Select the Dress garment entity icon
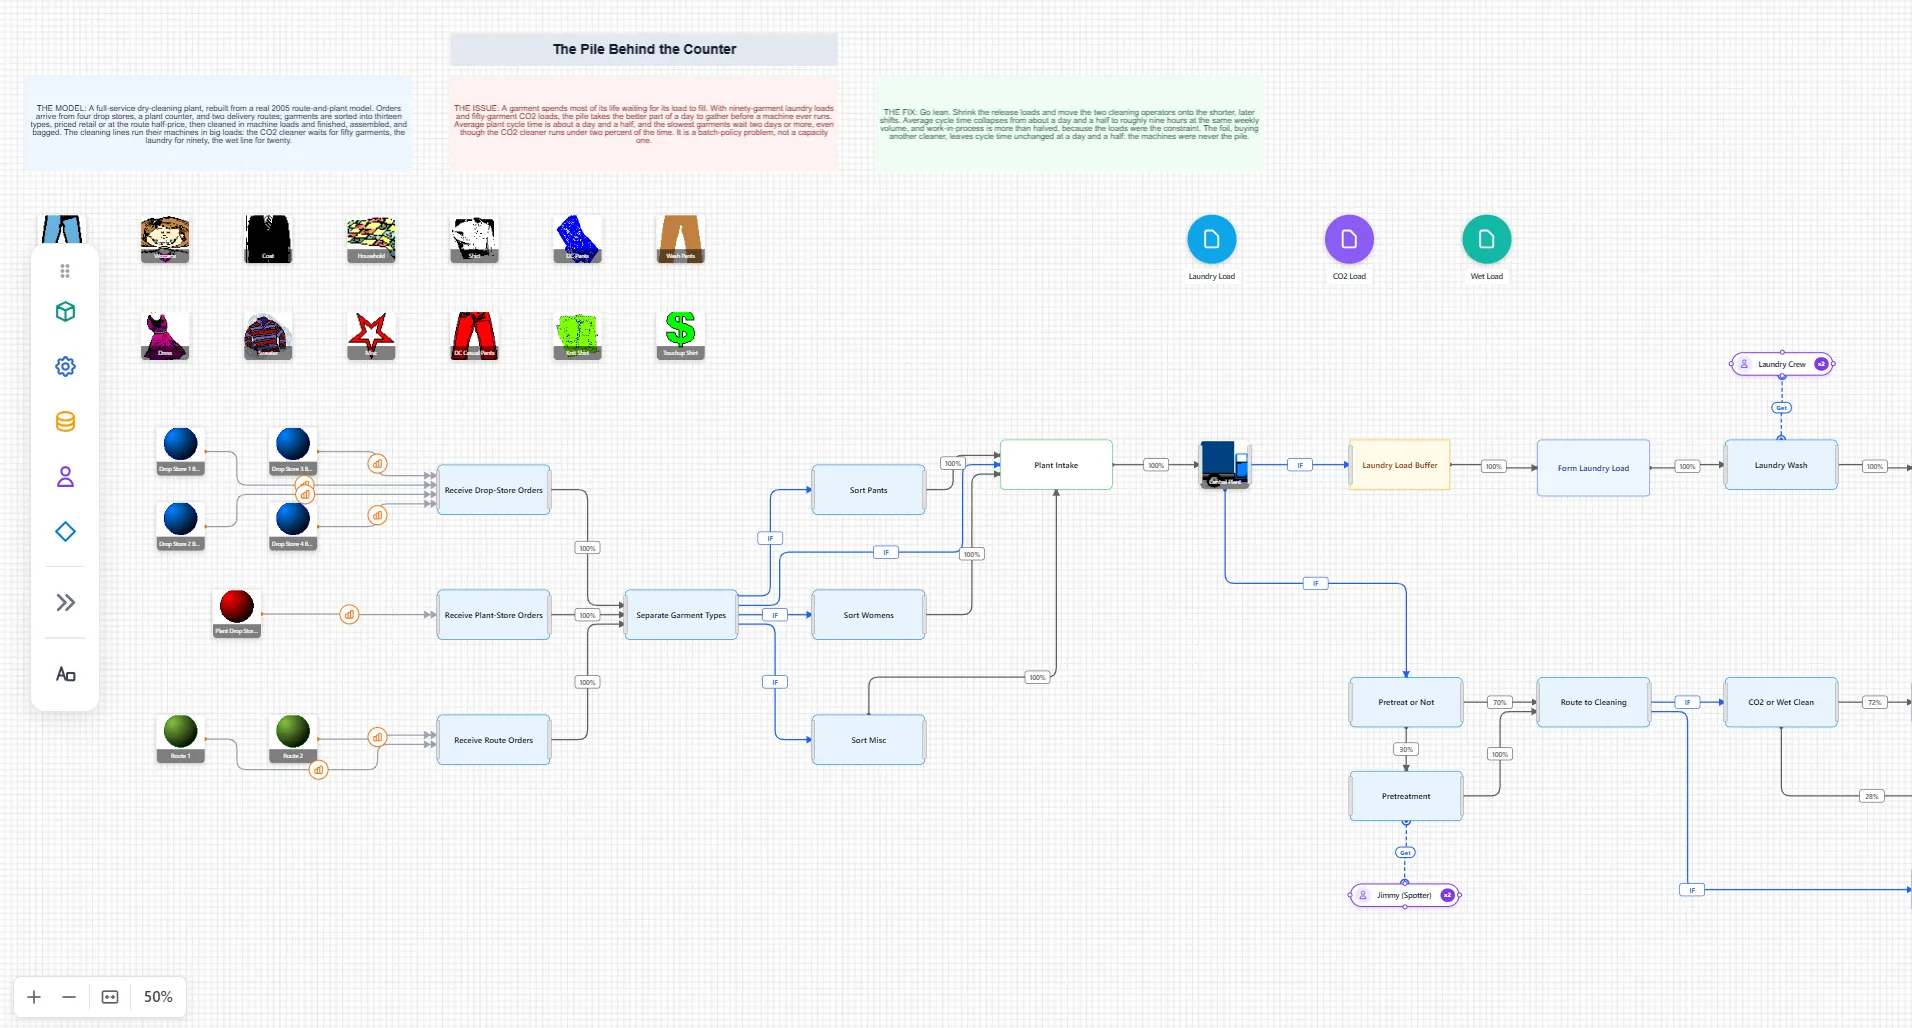 click(165, 336)
